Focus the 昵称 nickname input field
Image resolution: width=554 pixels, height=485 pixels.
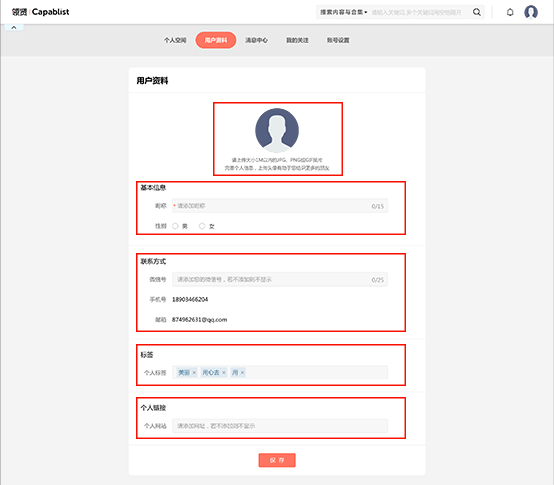pyautogui.click(x=280, y=206)
